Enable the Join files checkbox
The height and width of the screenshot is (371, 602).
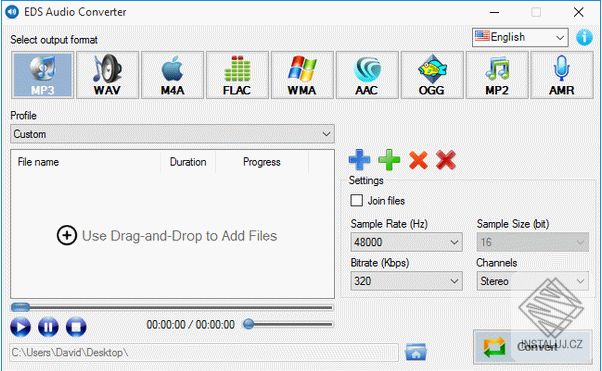[356, 200]
